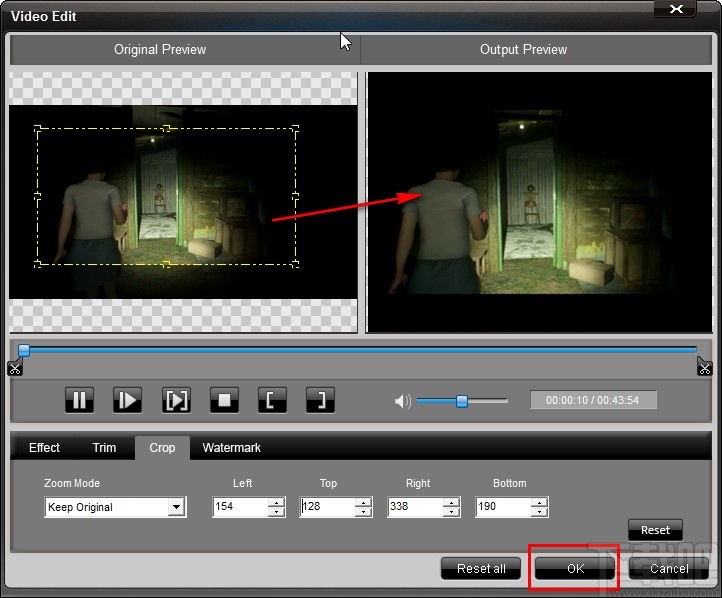This screenshot has width=722, height=598.
Task: Increase the Right crop value
Action: 451,502
